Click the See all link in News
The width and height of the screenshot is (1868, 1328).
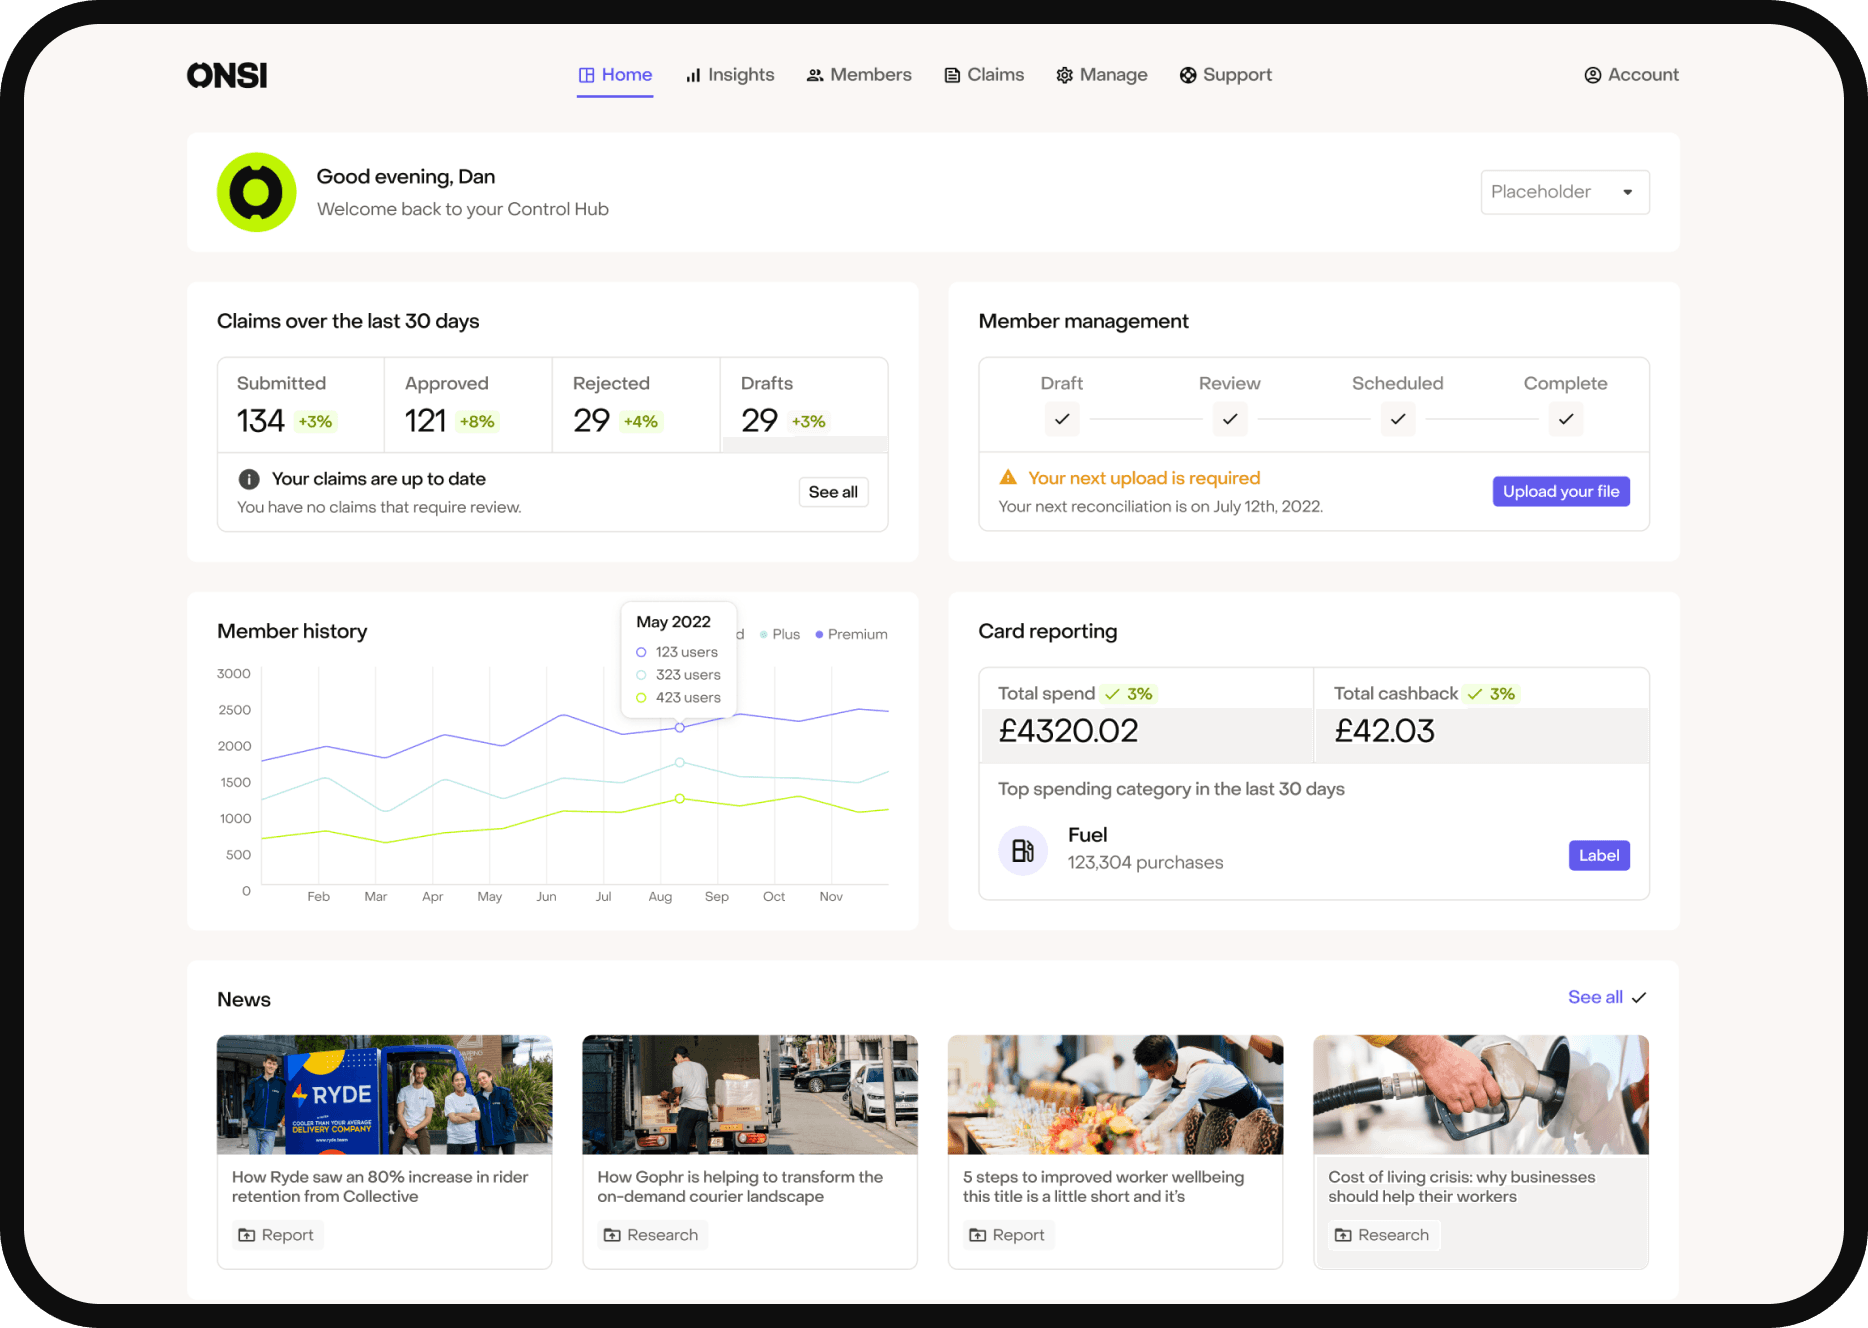(x=1595, y=997)
